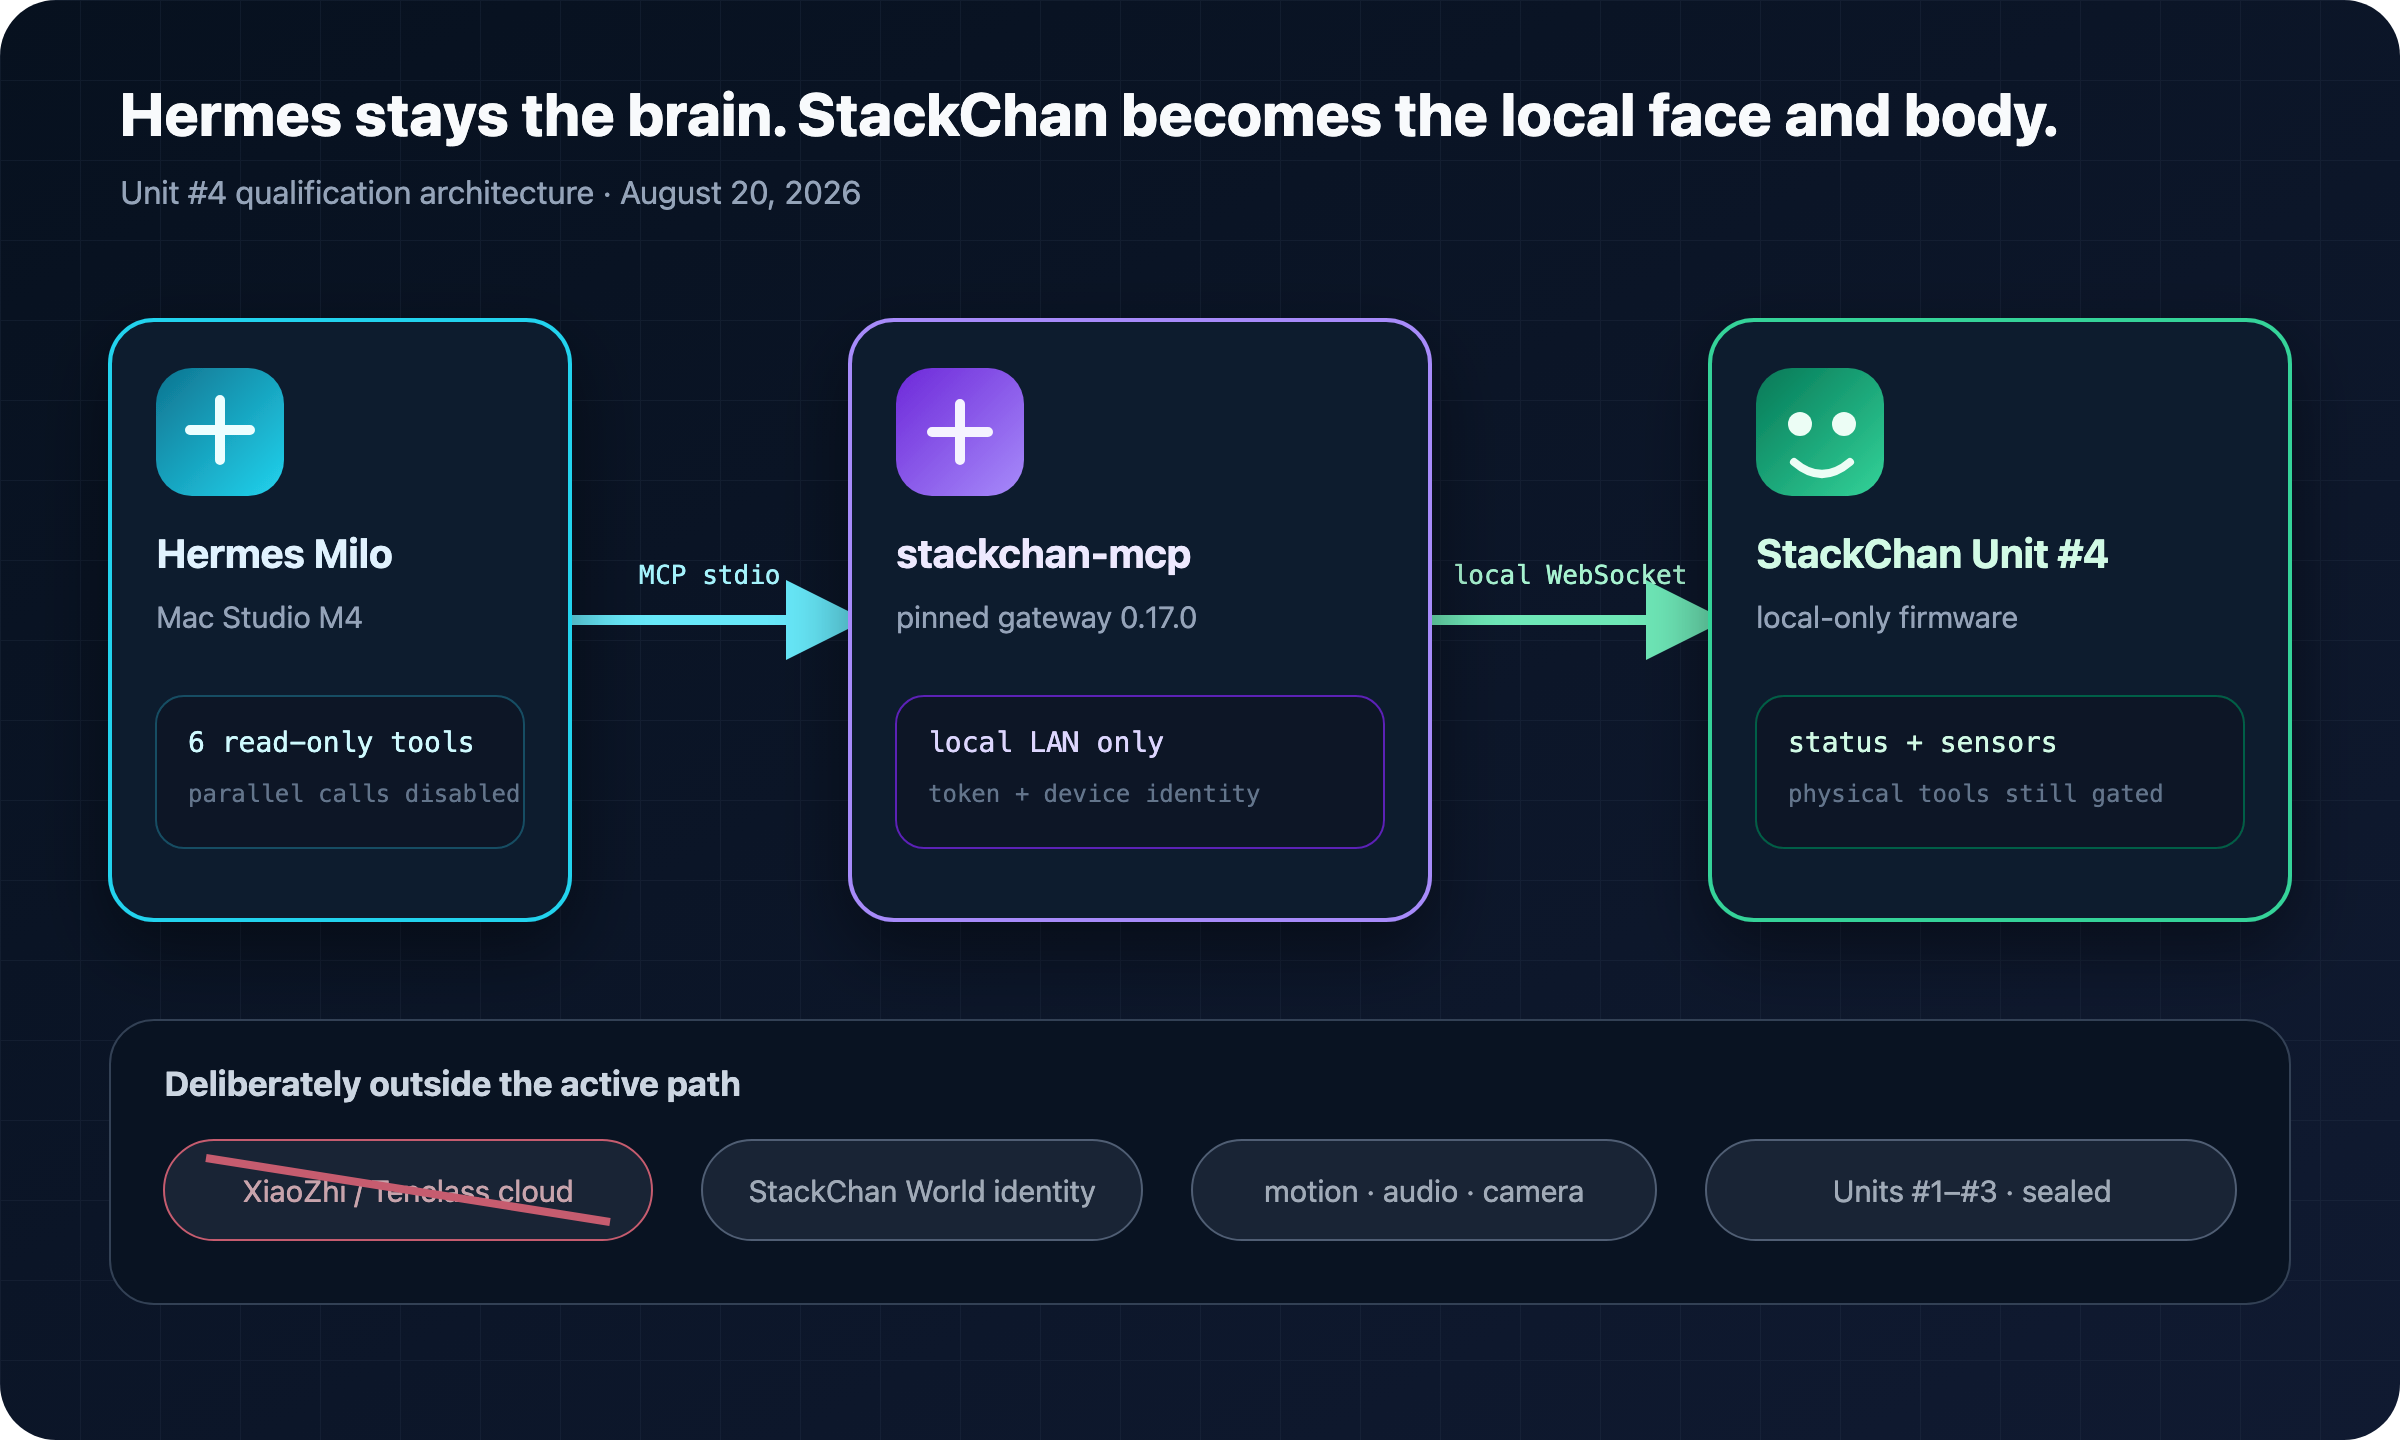Click the "parallel calls disabled" text

point(354,794)
